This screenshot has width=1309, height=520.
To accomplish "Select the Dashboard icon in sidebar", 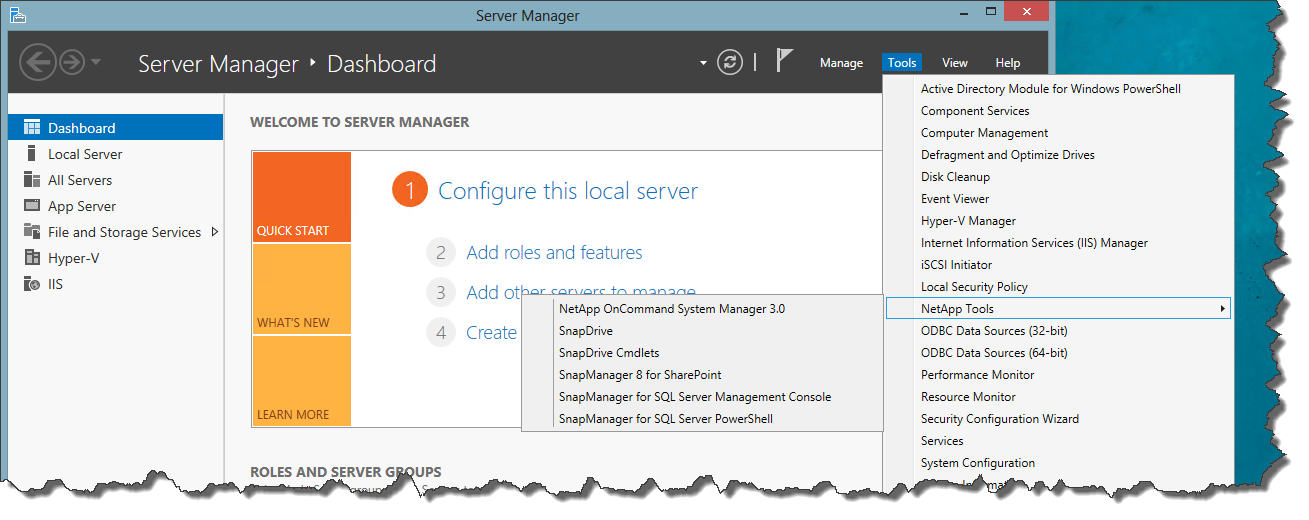I will (x=32, y=128).
